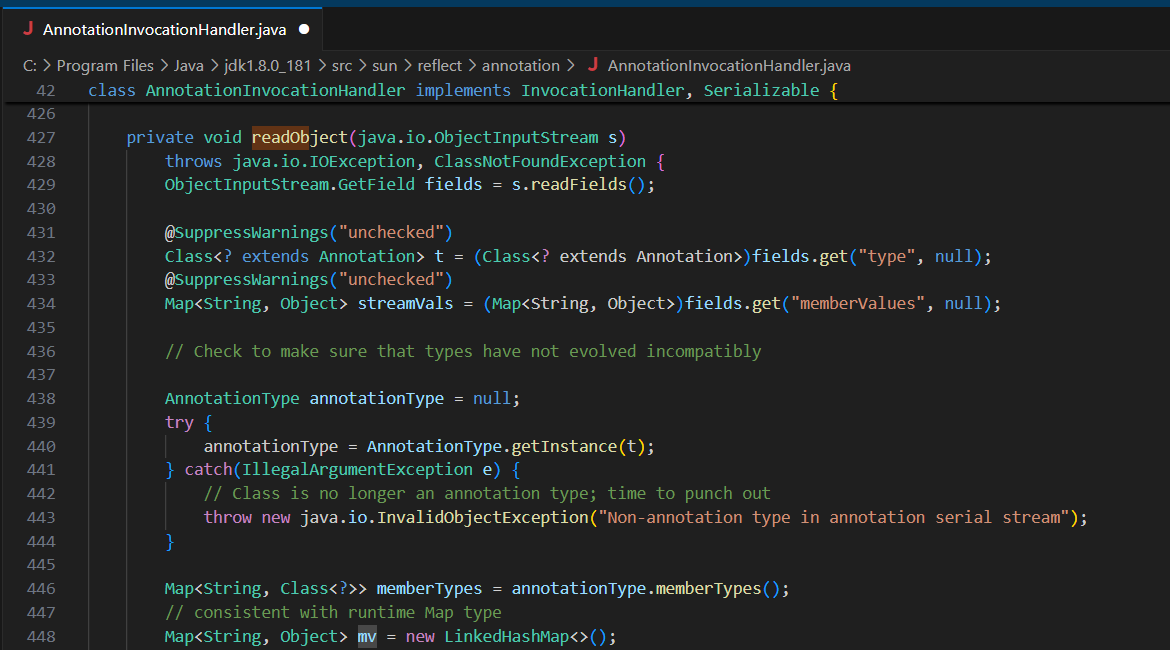Click the closing brace on line 444
Screen dimensions: 1170x650
pyautogui.click(x=169, y=541)
